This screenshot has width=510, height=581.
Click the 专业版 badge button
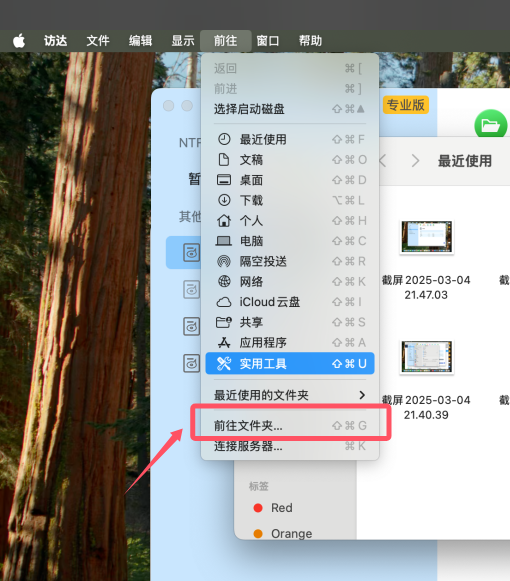406,105
